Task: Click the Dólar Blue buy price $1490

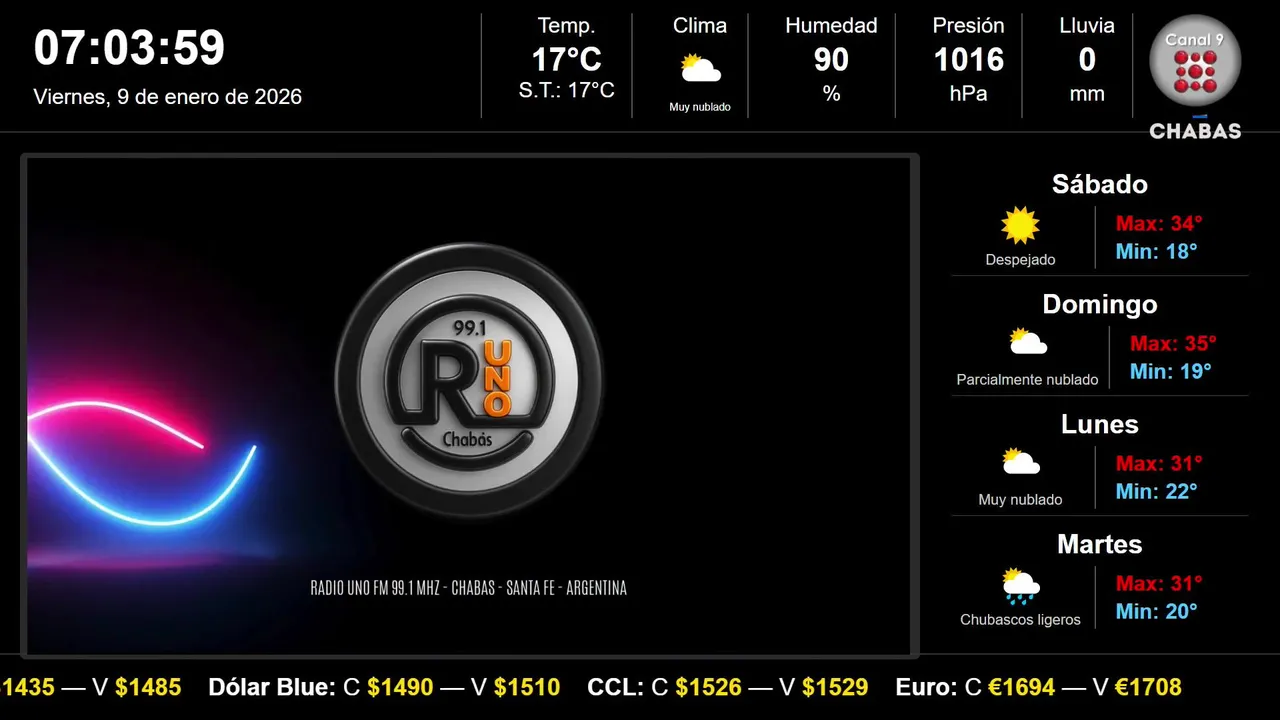Action: tap(400, 687)
